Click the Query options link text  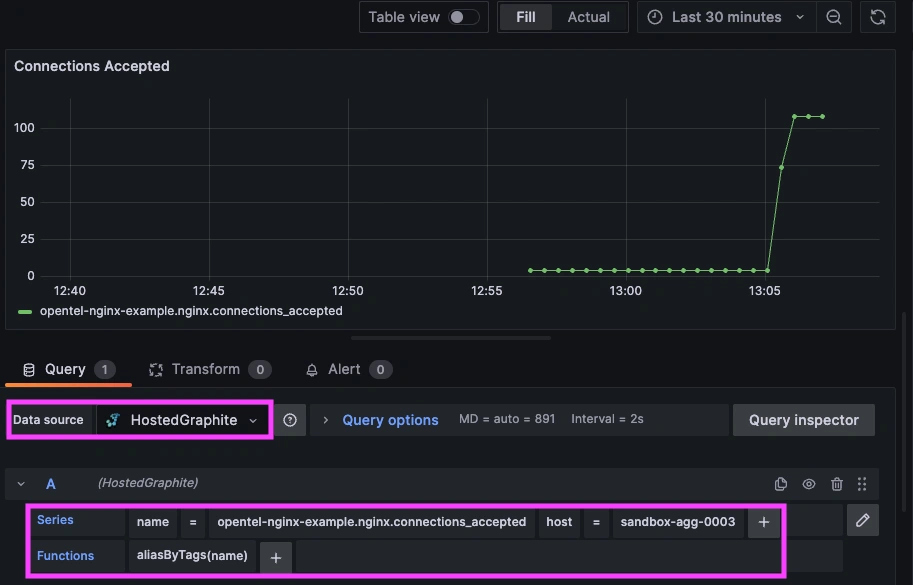[x=390, y=420]
